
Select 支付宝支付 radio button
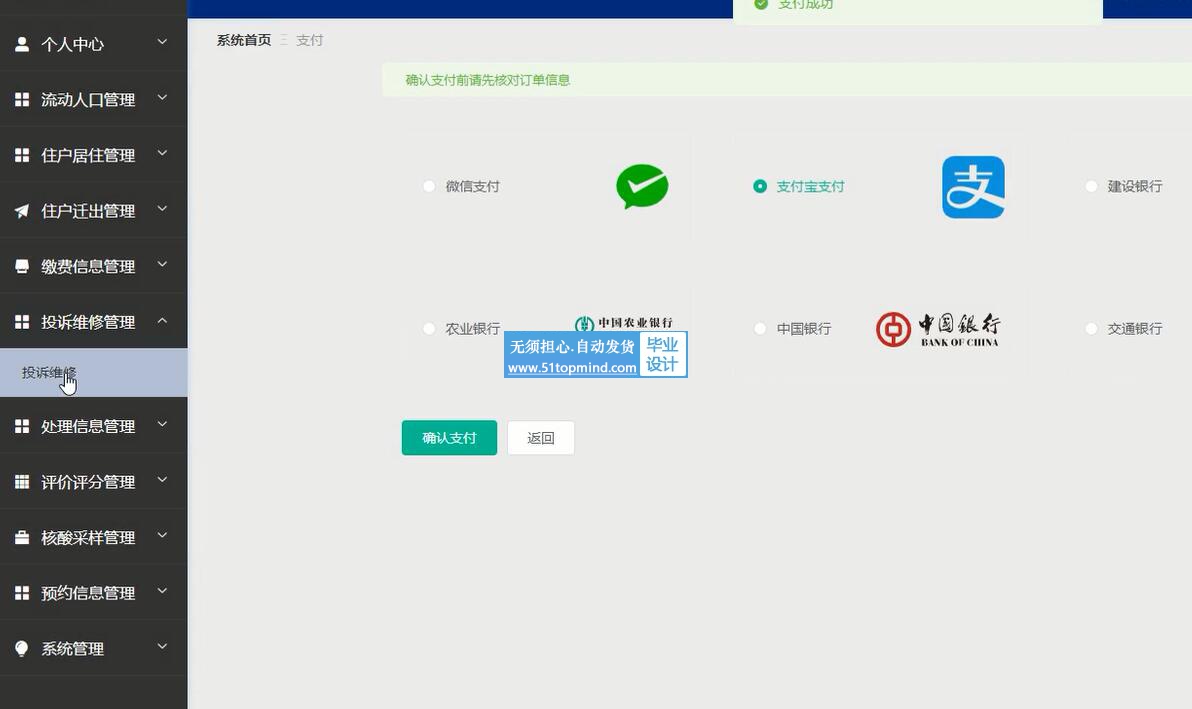(759, 186)
